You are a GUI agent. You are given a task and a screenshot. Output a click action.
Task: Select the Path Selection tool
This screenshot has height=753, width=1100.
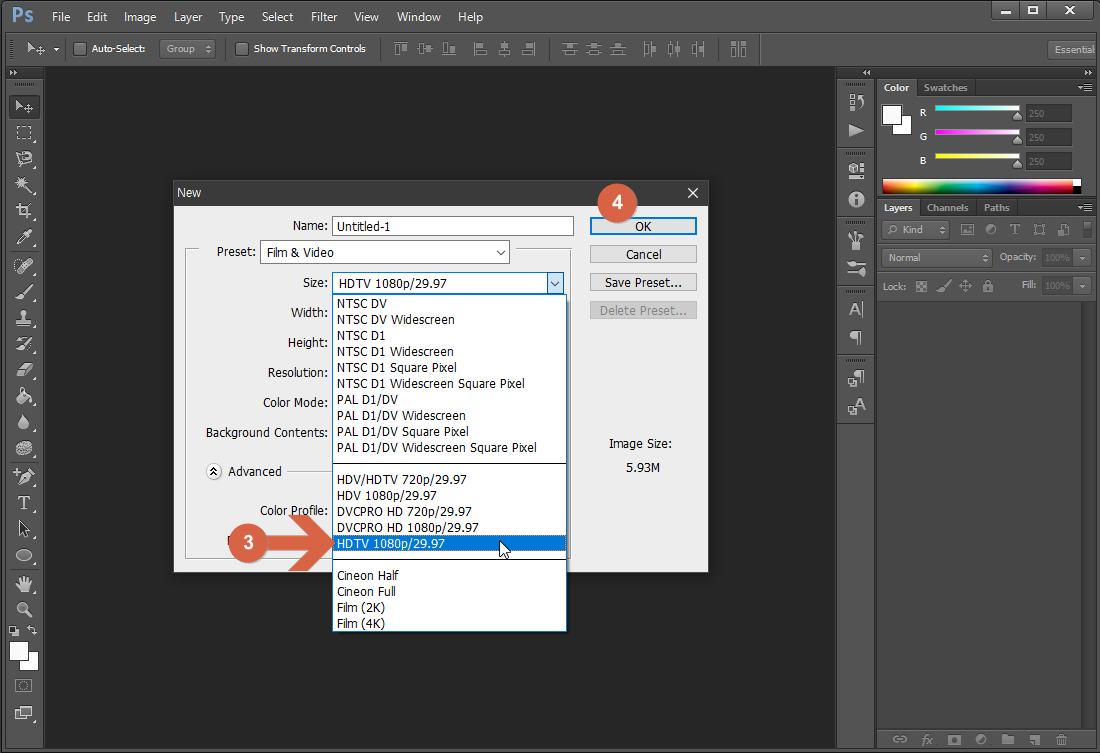pos(25,529)
